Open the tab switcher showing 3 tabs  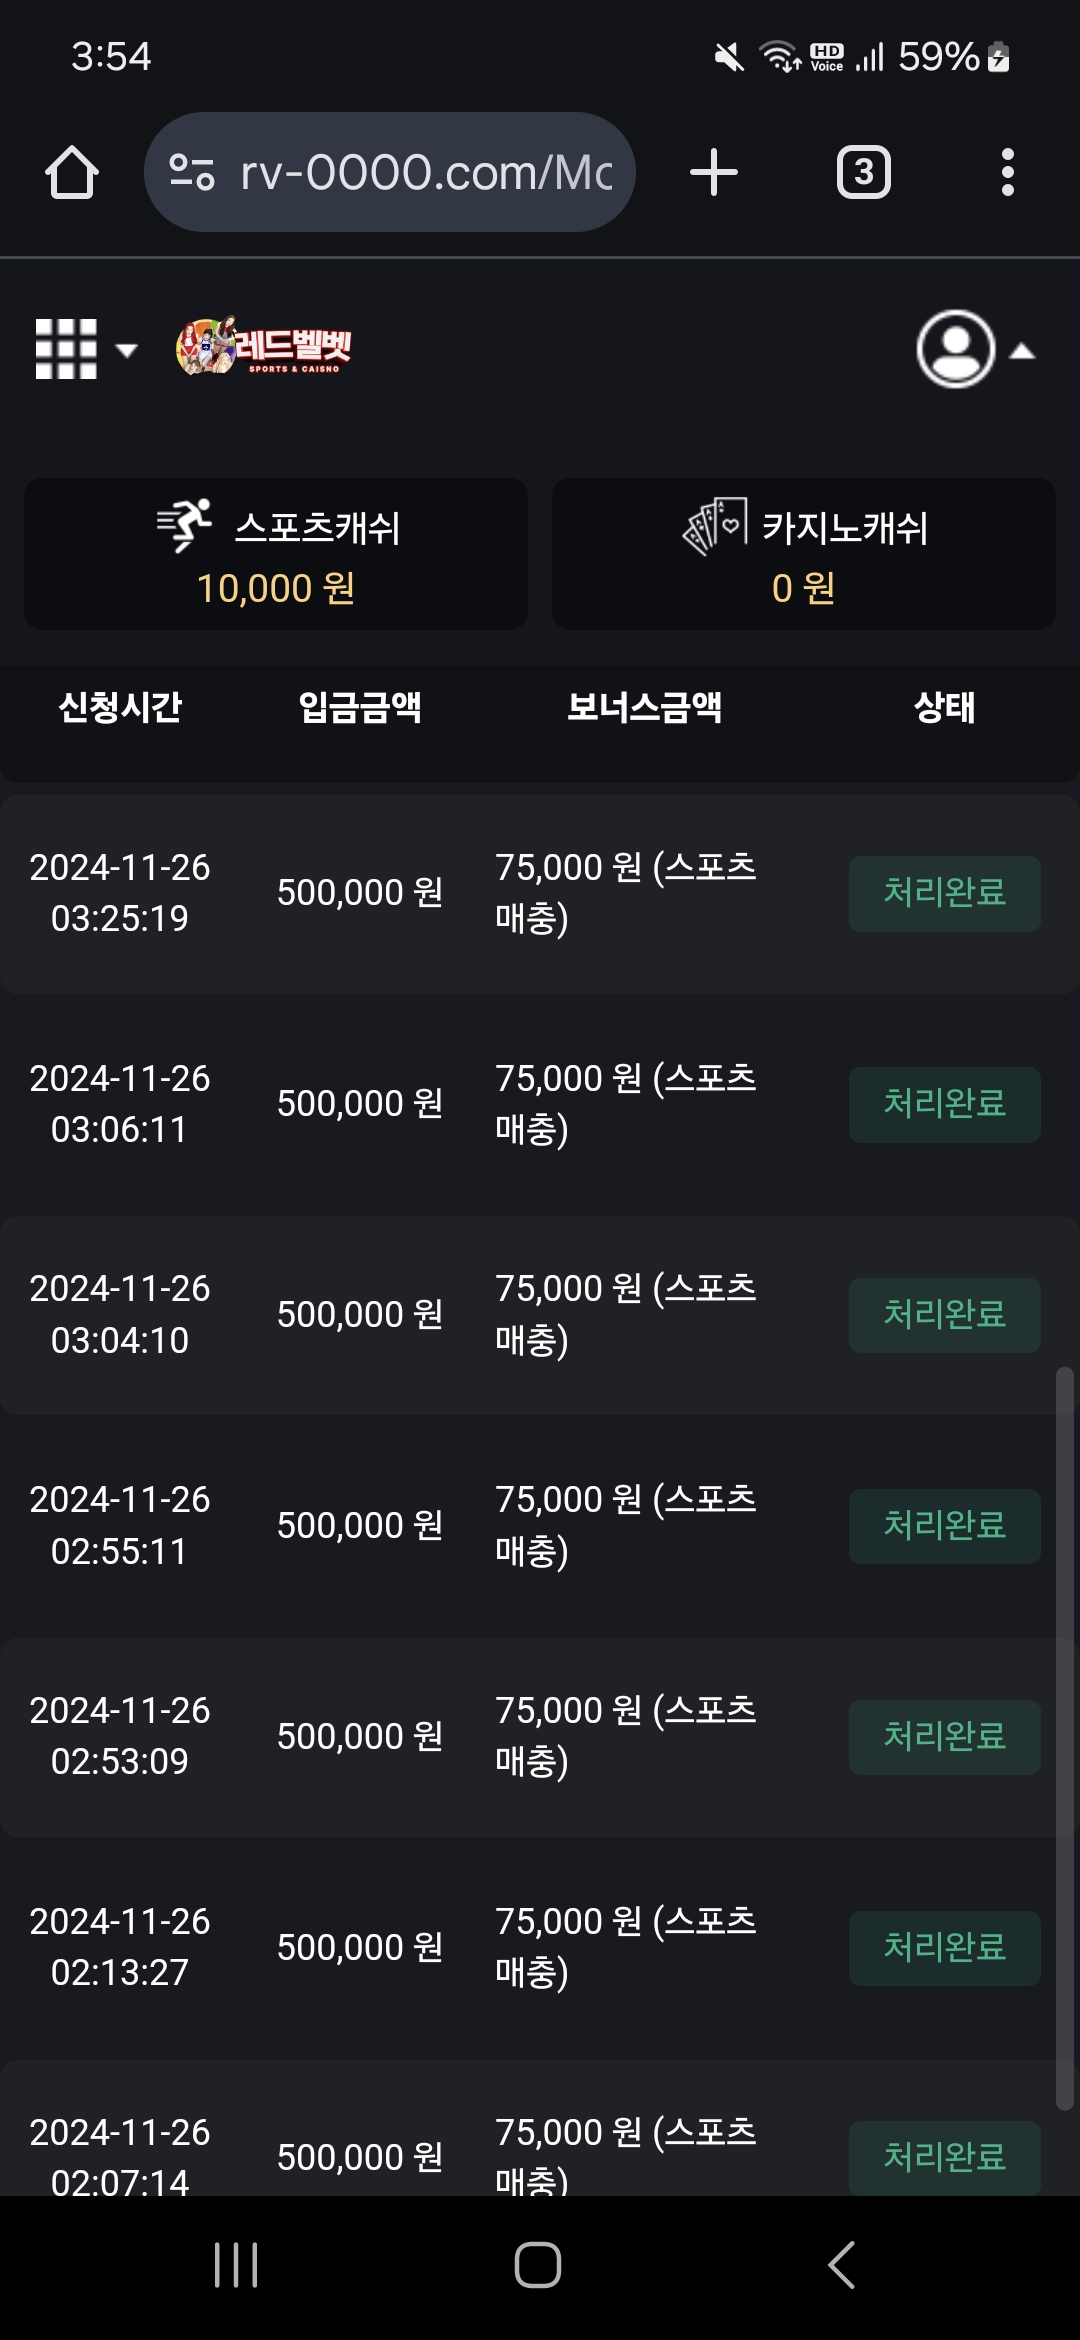click(x=863, y=173)
